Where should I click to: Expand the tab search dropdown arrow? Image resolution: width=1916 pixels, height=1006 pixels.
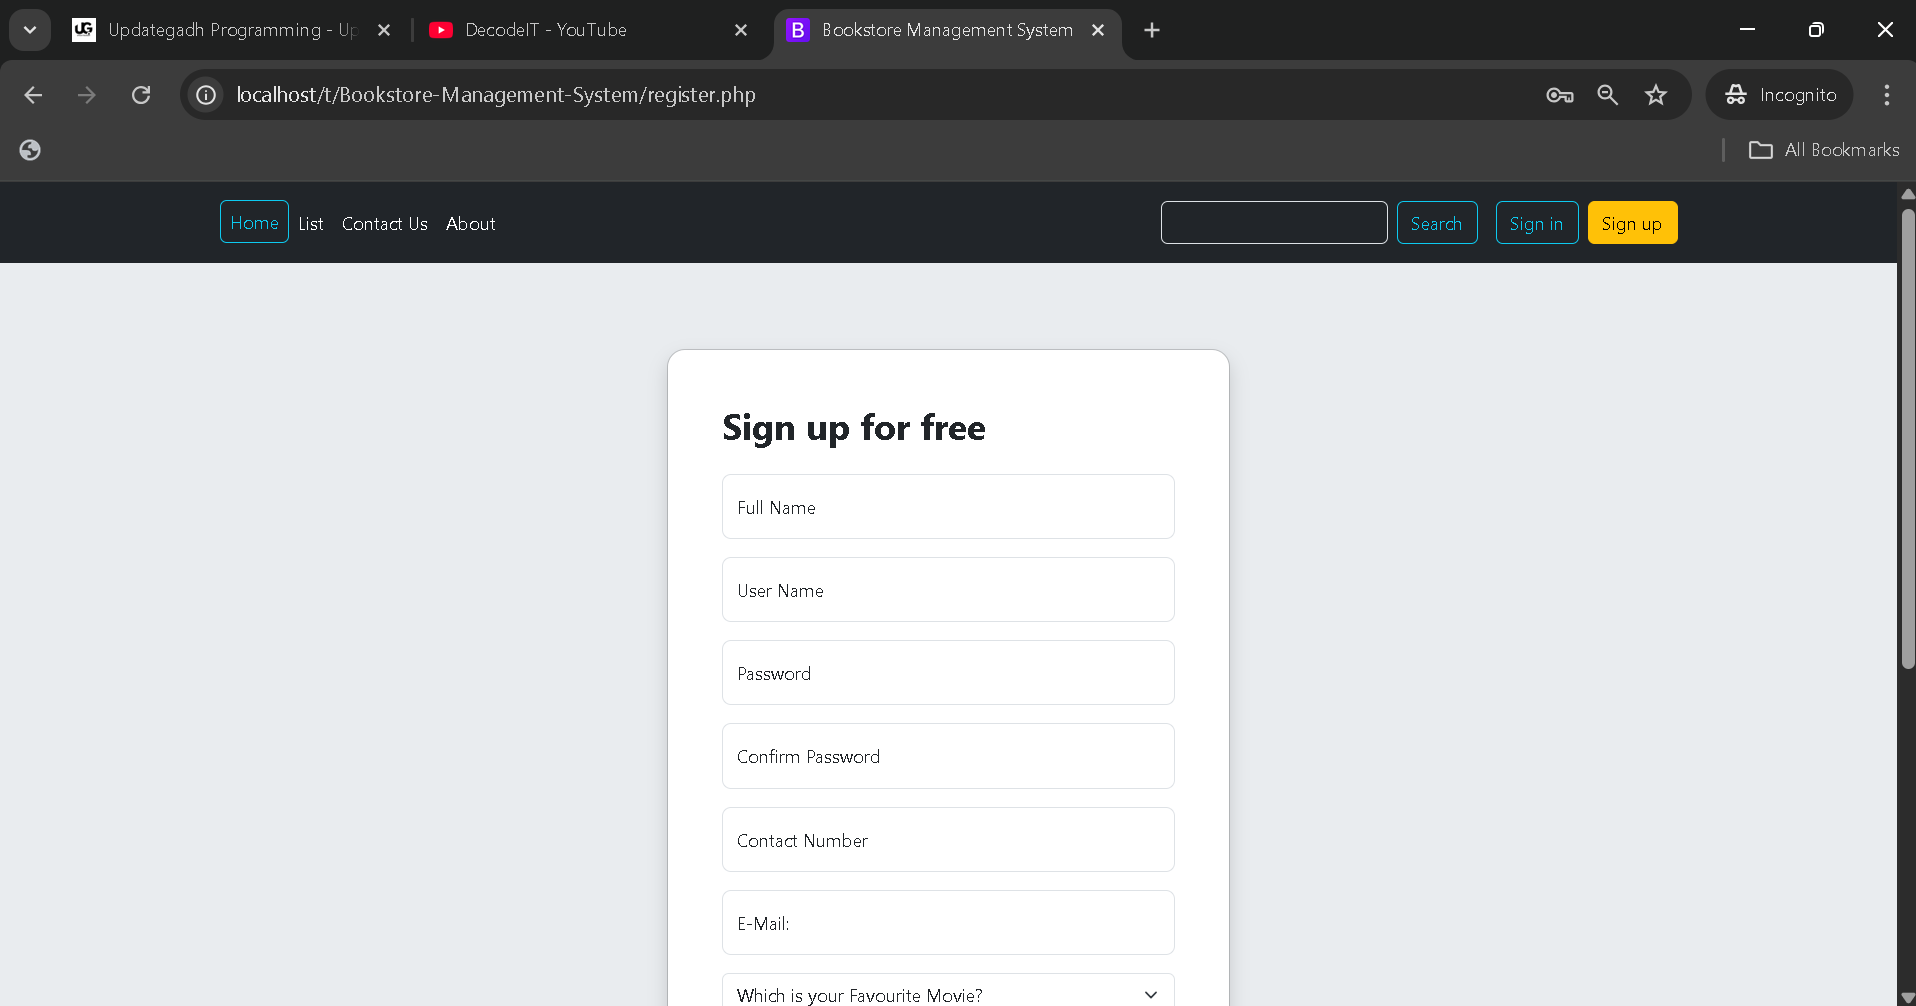tap(30, 30)
